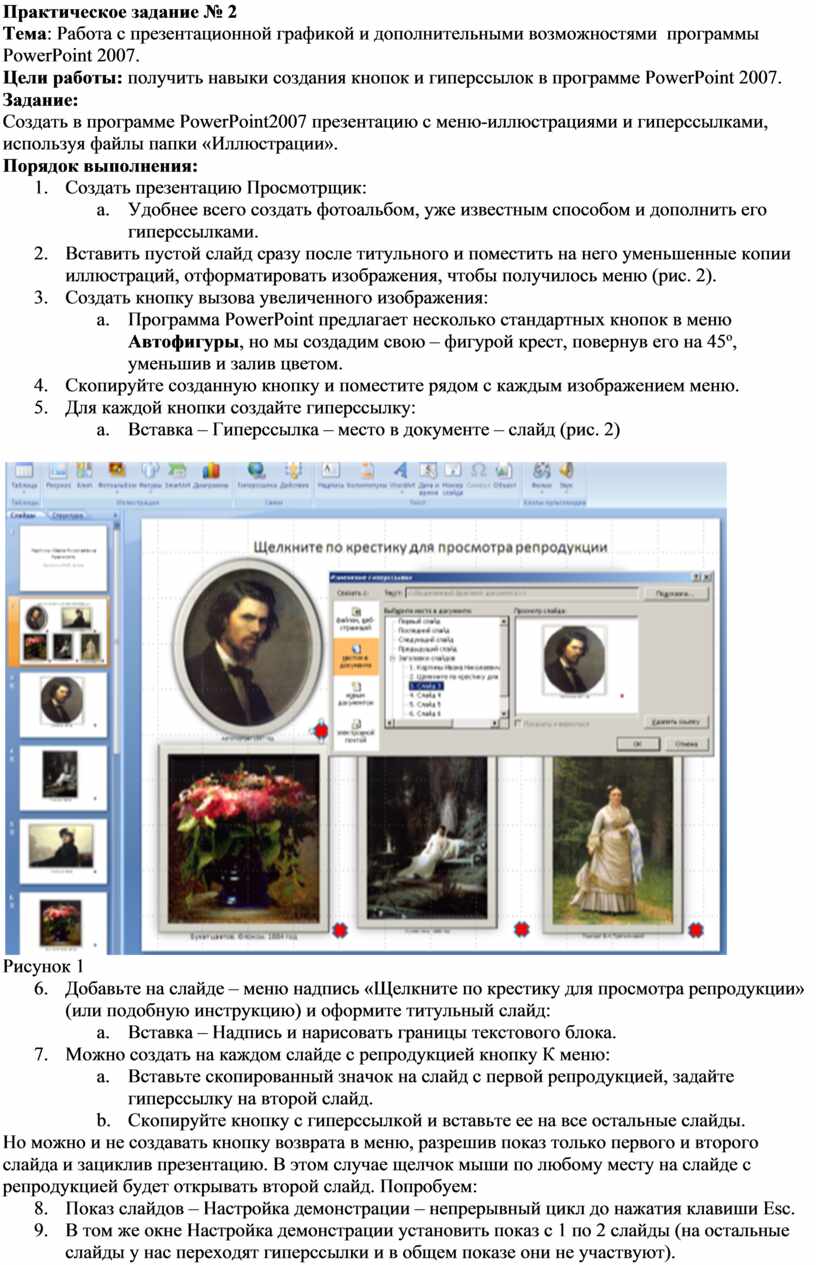Image resolution: width=816 pixels, height=1265 pixels.
Task: Open the Фигуры shapes gallery
Action: pyautogui.click(x=152, y=476)
